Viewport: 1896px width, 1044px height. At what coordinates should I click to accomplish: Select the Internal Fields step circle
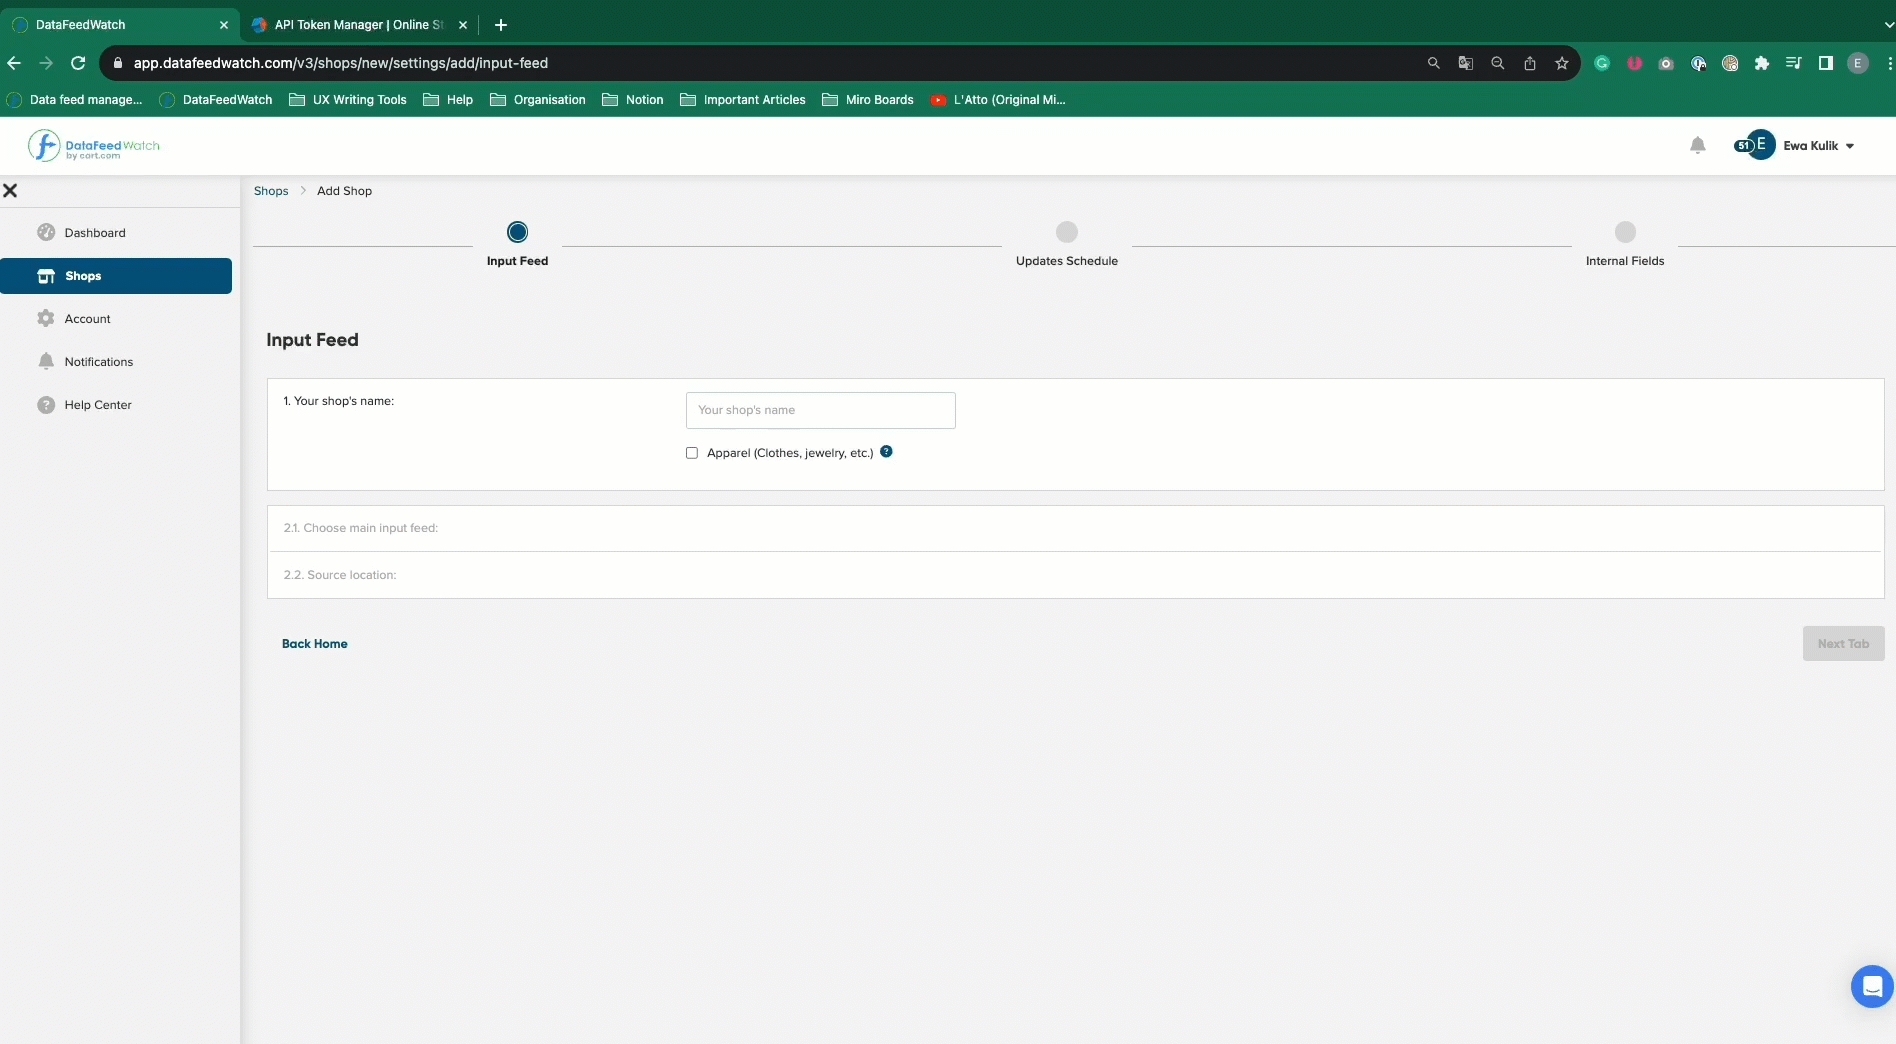[x=1625, y=232]
